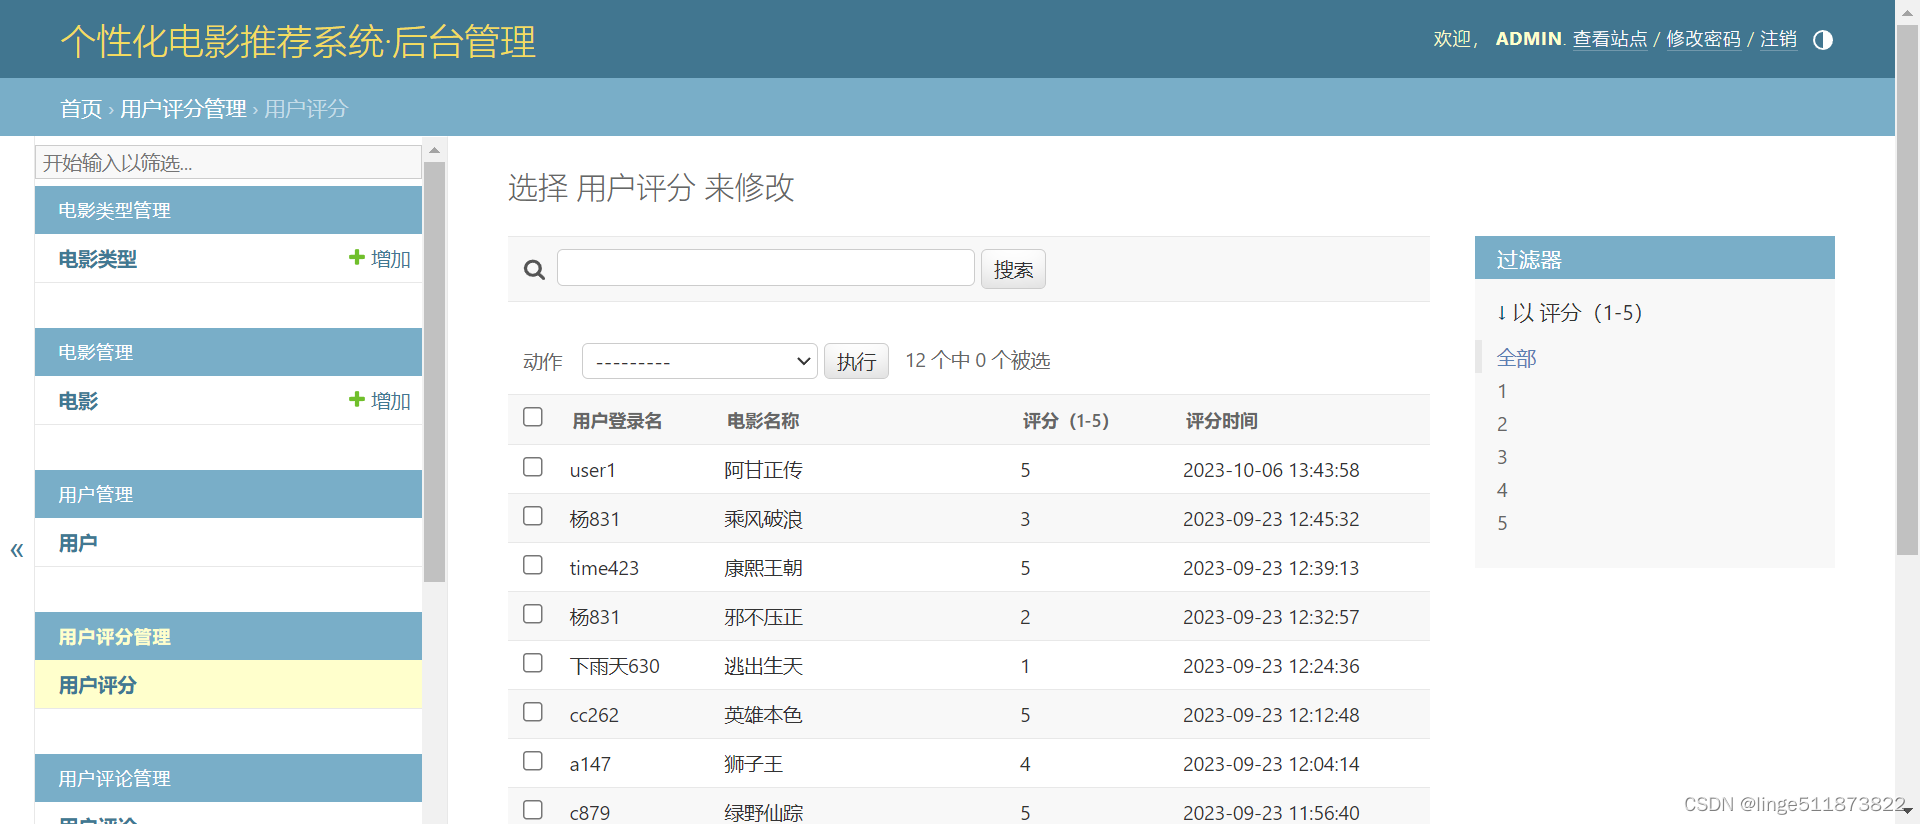The height and width of the screenshot is (824, 1920).
Task: Open the 修改密码 link
Action: tap(1703, 39)
